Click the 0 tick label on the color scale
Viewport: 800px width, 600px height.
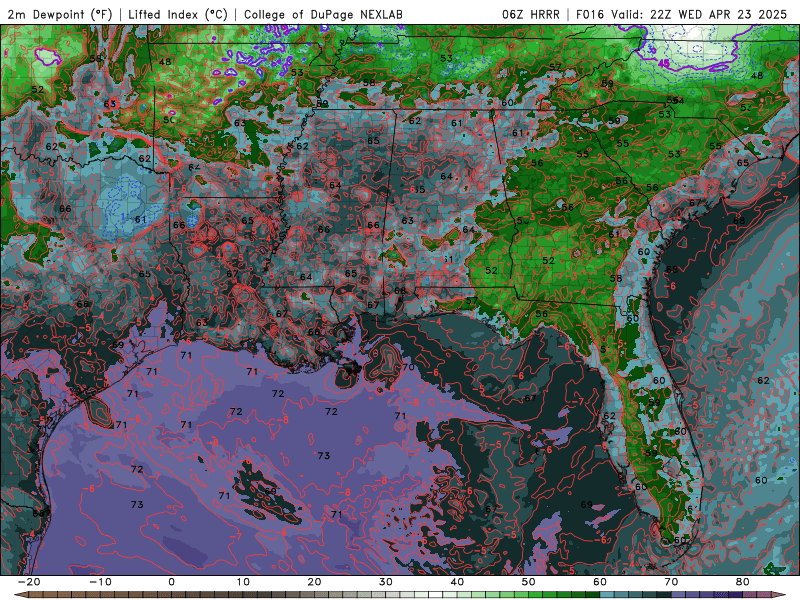(171, 582)
